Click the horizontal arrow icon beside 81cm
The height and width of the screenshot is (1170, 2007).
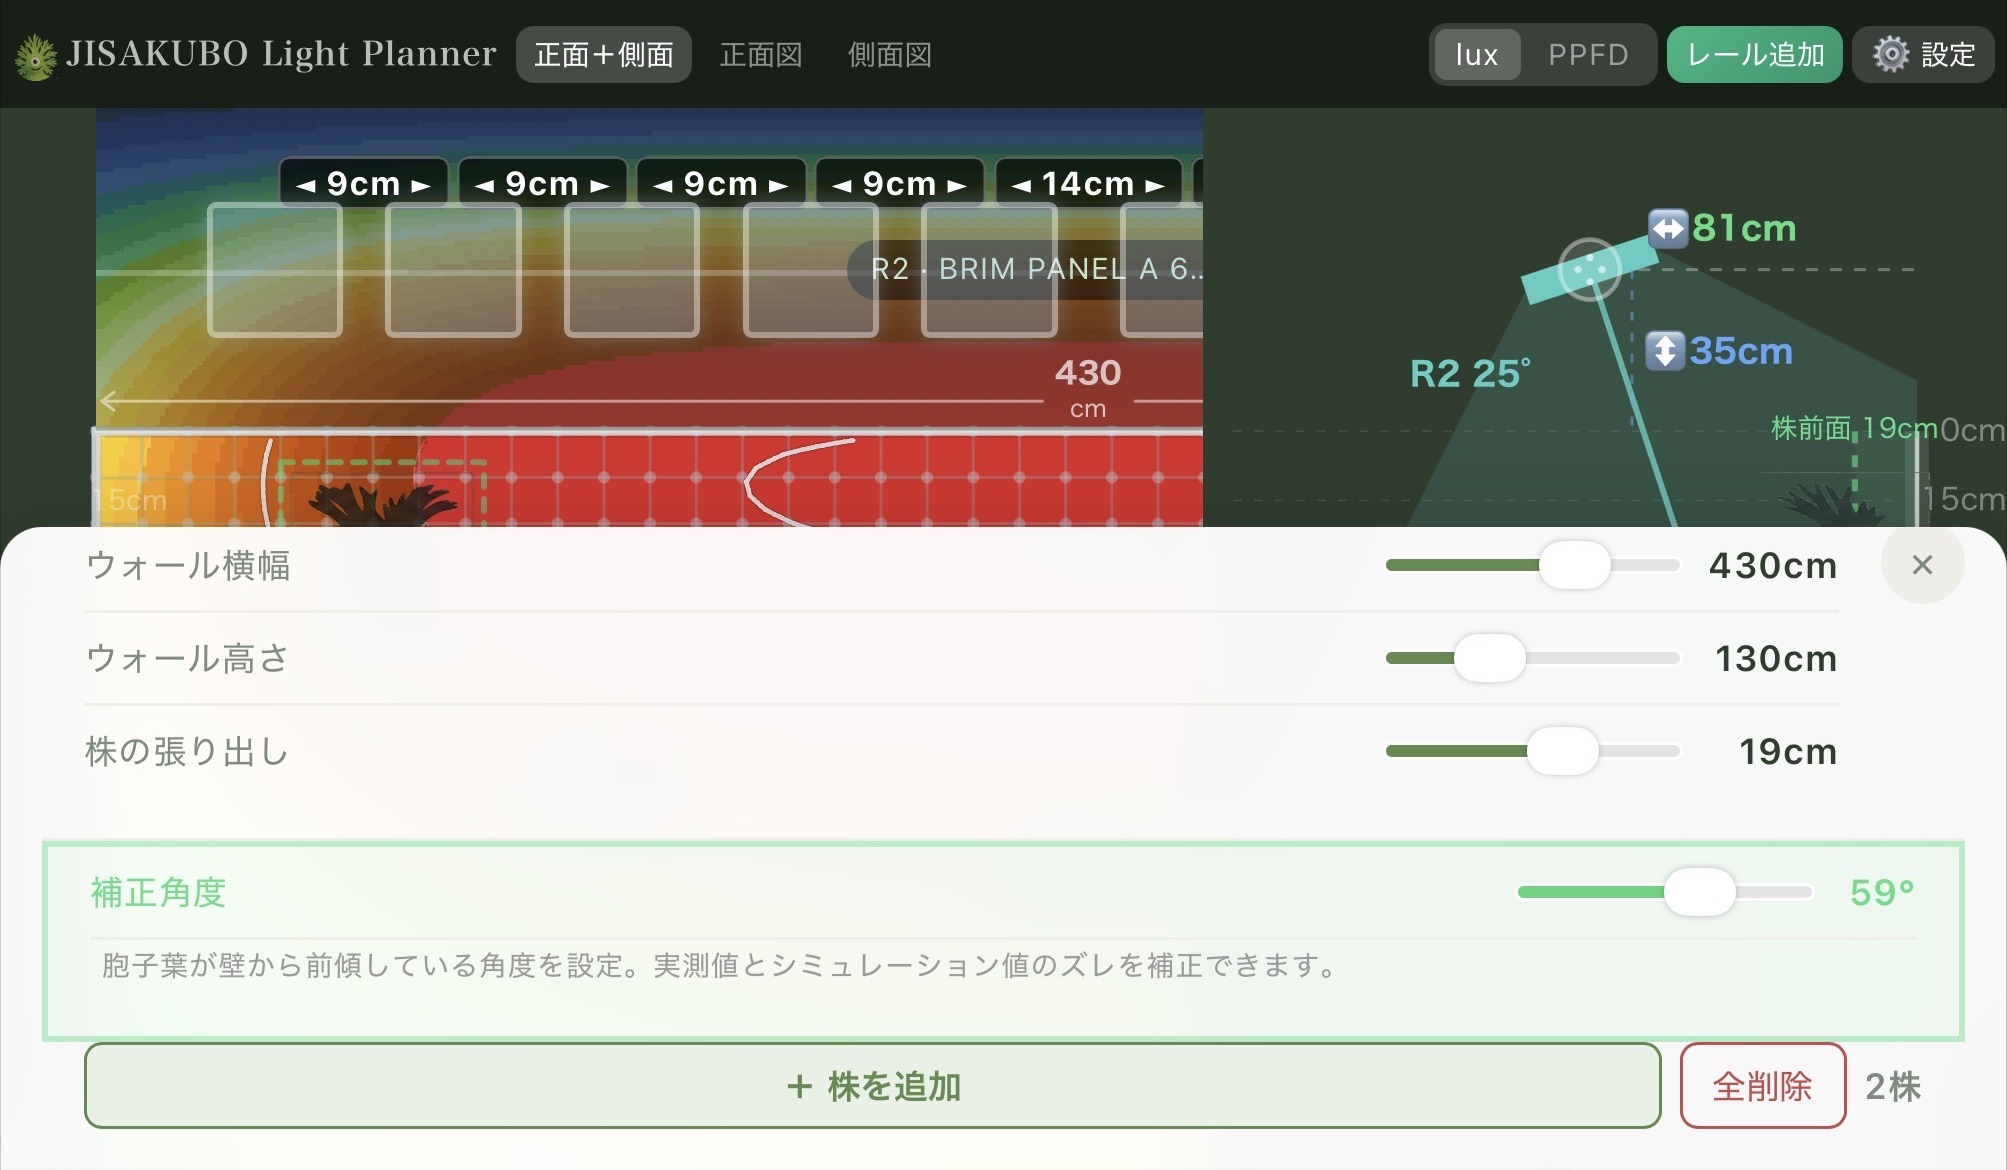pos(1666,228)
